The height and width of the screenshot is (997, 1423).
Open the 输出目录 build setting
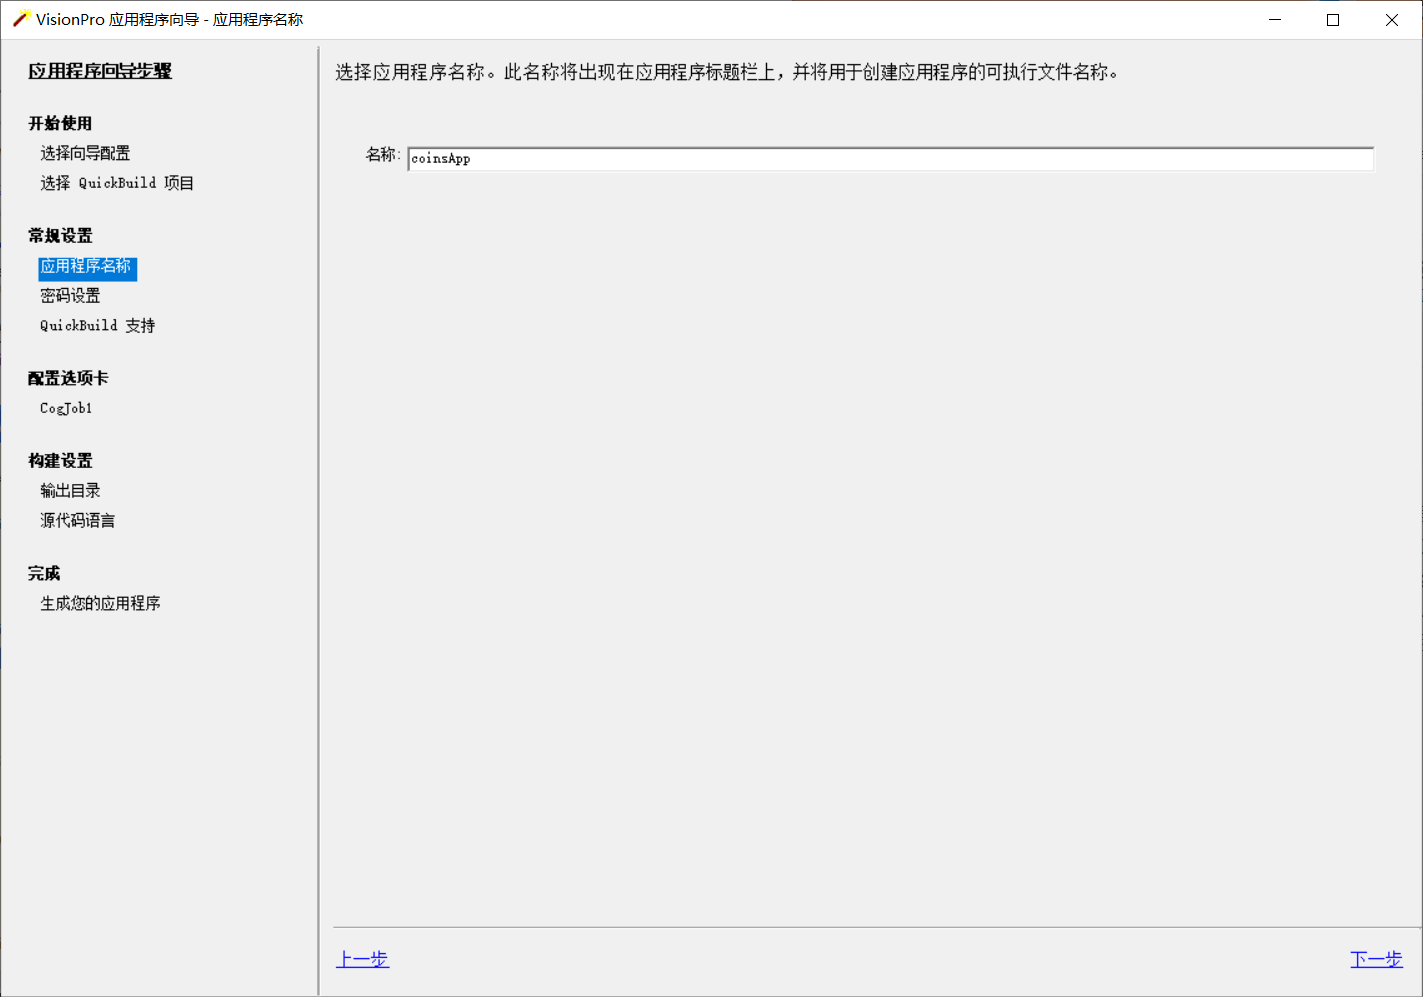[x=70, y=490]
